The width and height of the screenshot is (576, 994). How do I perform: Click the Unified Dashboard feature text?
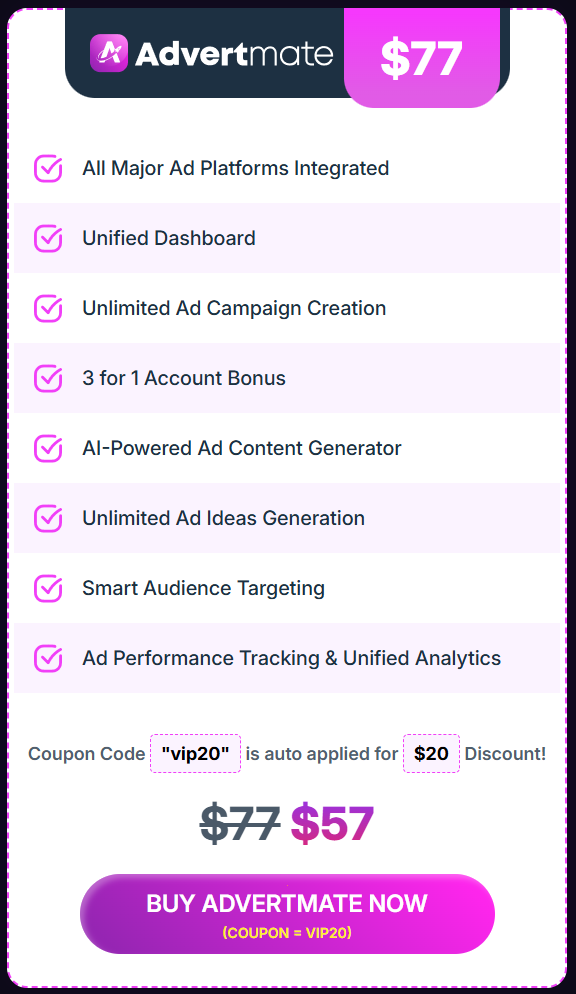coord(169,238)
